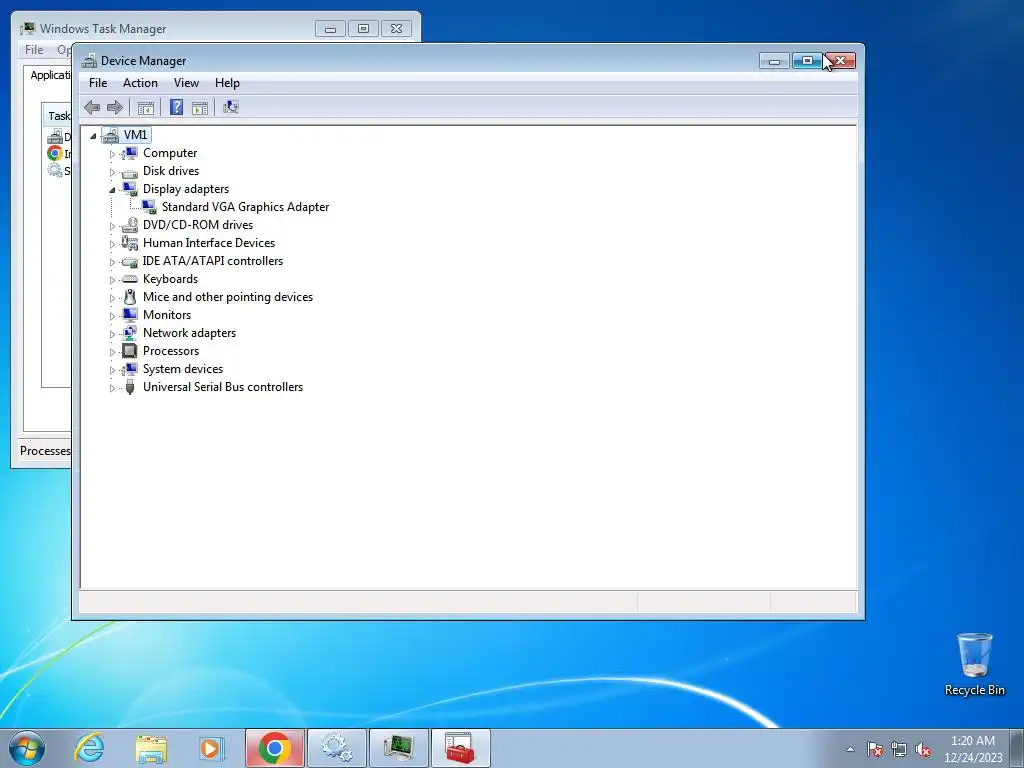1024x768 pixels.
Task: Toggle the console tree toolbar icon
Action: tap(146, 108)
